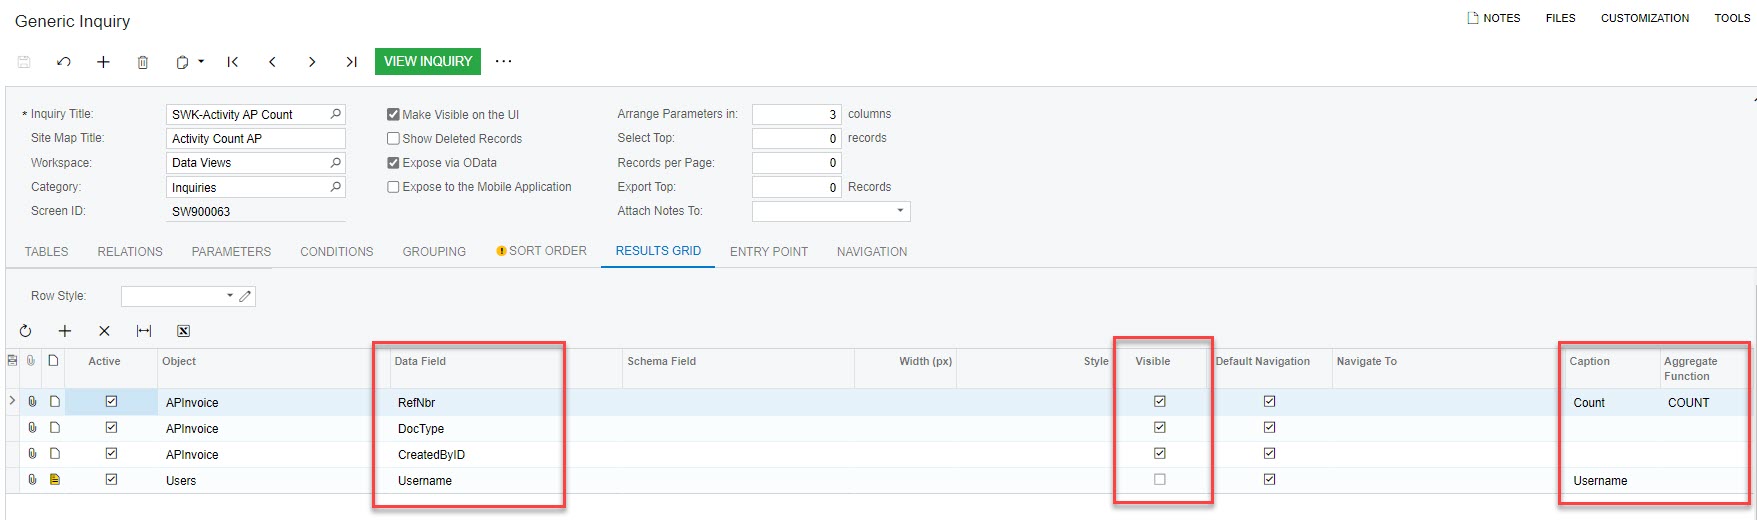
Task: Open the clipboard copy/paste dropdown icon
Action: (x=189, y=62)
